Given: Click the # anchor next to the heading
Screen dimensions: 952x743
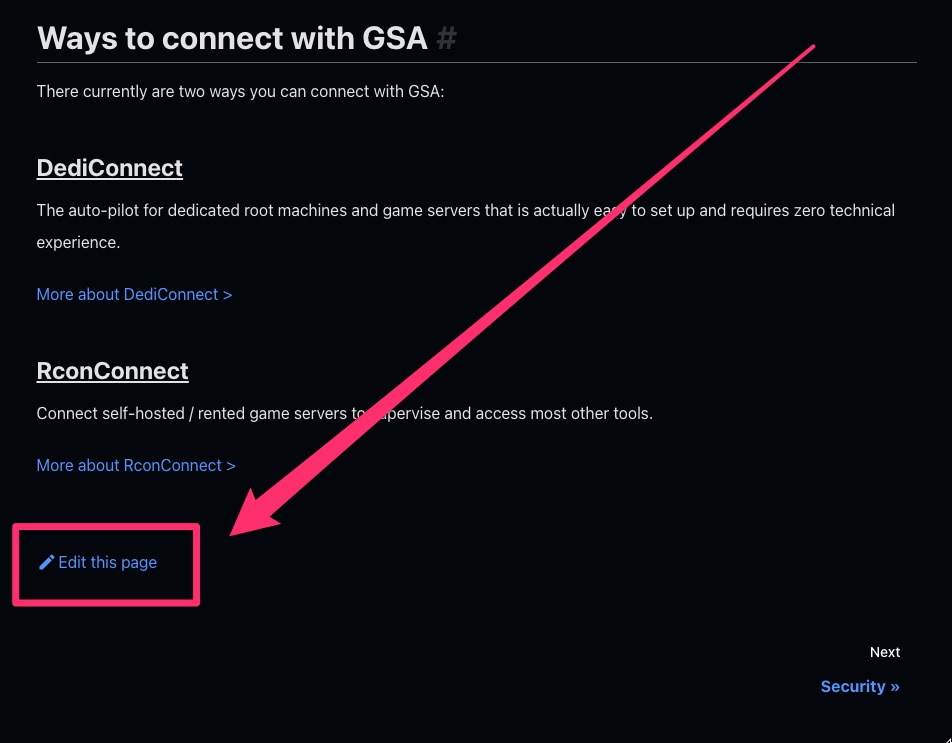Looking at the screenshot, I should [x=447, y=39].
